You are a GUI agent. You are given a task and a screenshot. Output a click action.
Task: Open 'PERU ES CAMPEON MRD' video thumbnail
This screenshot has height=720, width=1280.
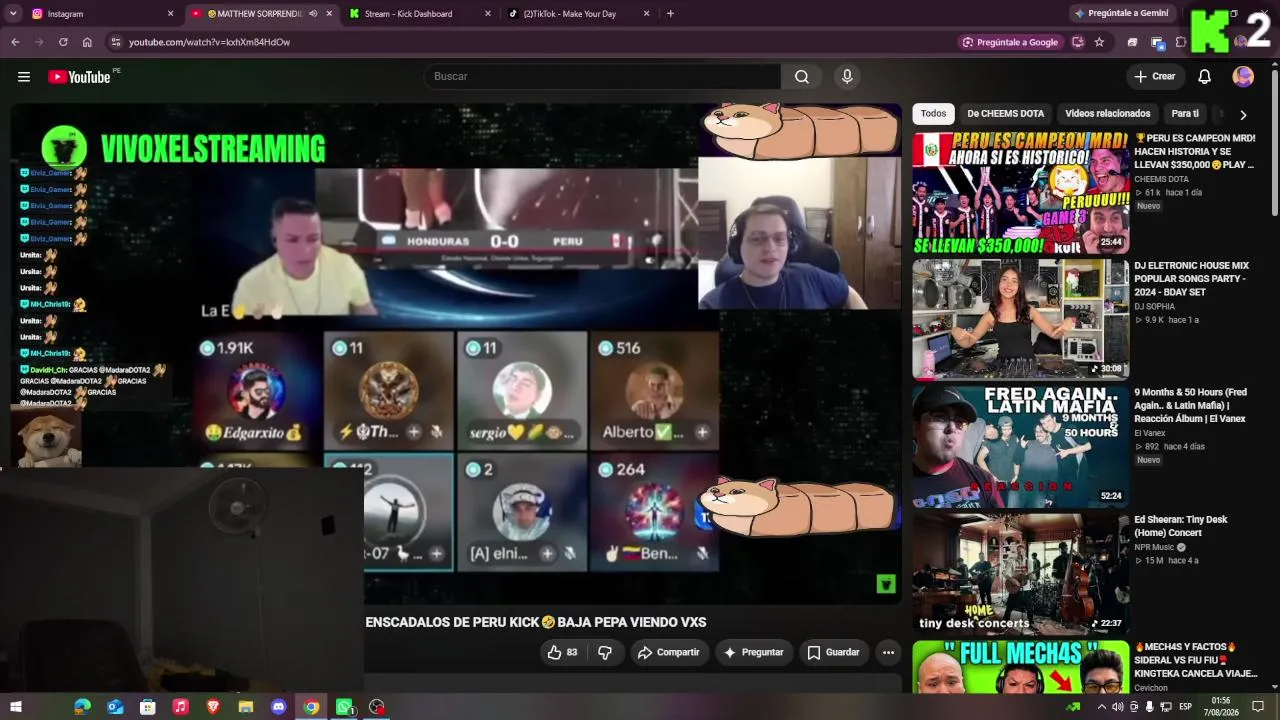pos(1020,193)
